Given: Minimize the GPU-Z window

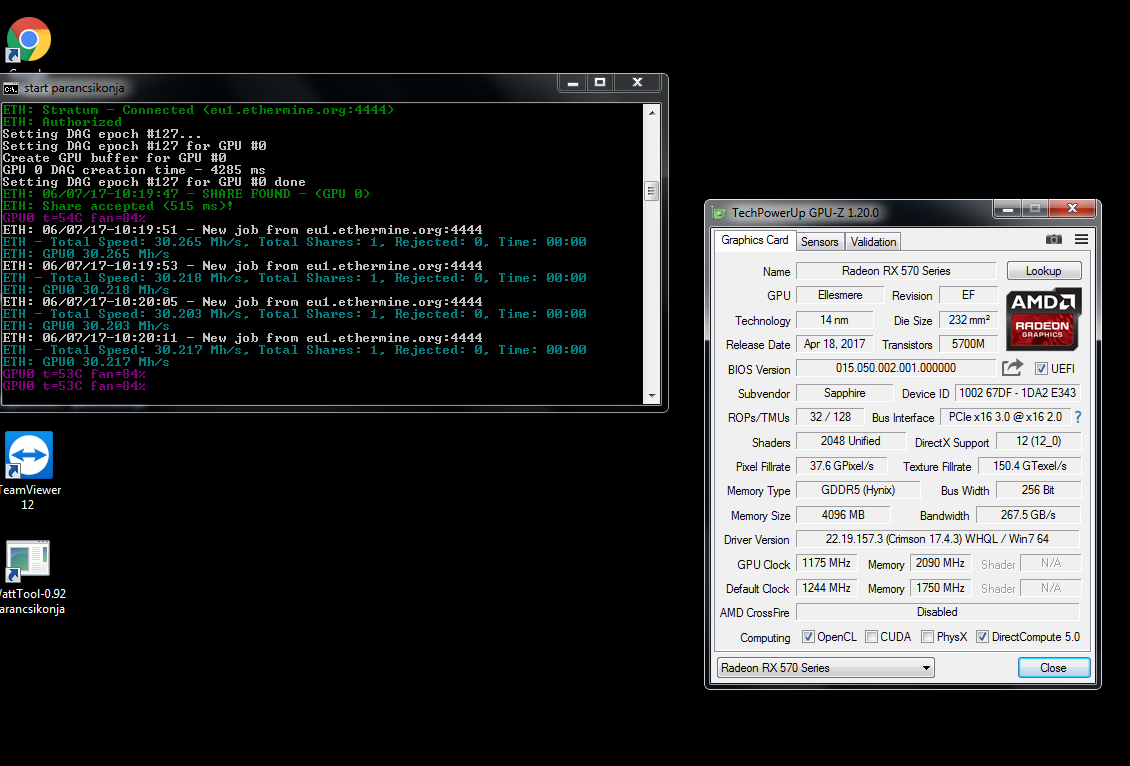Looking at the screenshot, I should click(1007, 209).
